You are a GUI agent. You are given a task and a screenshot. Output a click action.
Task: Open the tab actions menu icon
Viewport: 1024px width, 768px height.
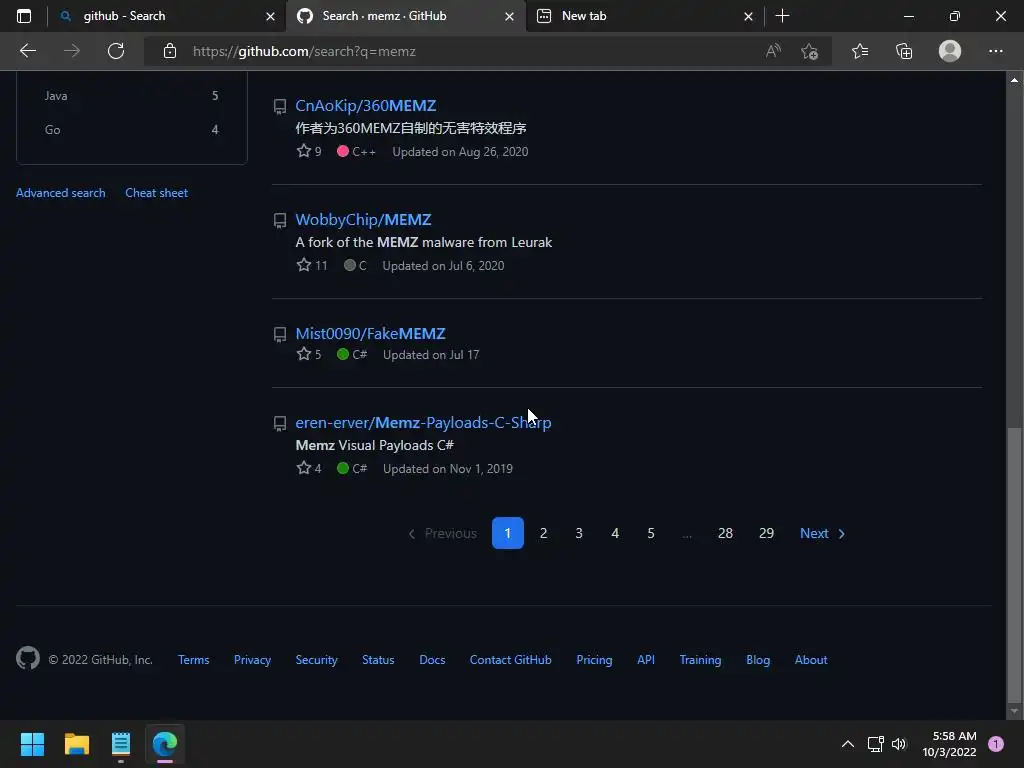24,16
